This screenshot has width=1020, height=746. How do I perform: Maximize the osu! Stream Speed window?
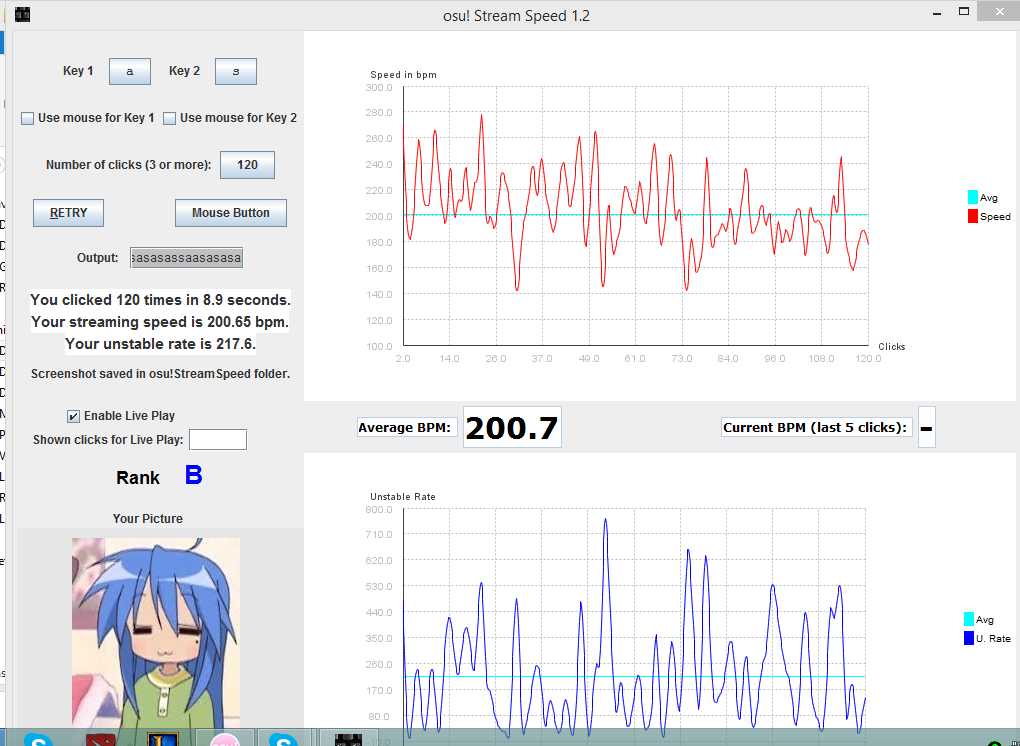pos(964,12)
